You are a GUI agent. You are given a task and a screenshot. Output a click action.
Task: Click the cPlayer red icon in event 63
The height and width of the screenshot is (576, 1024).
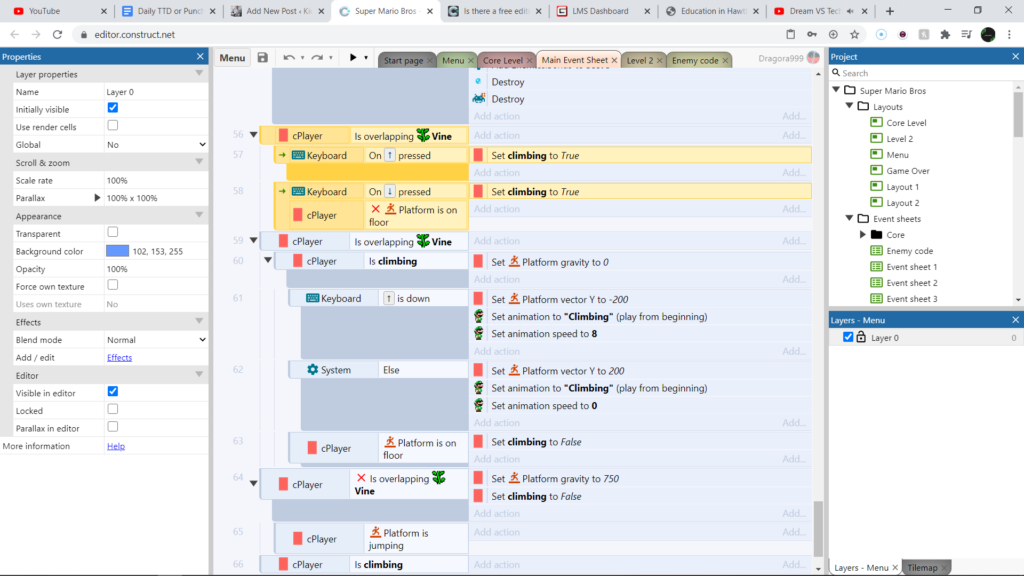point(312,448)
